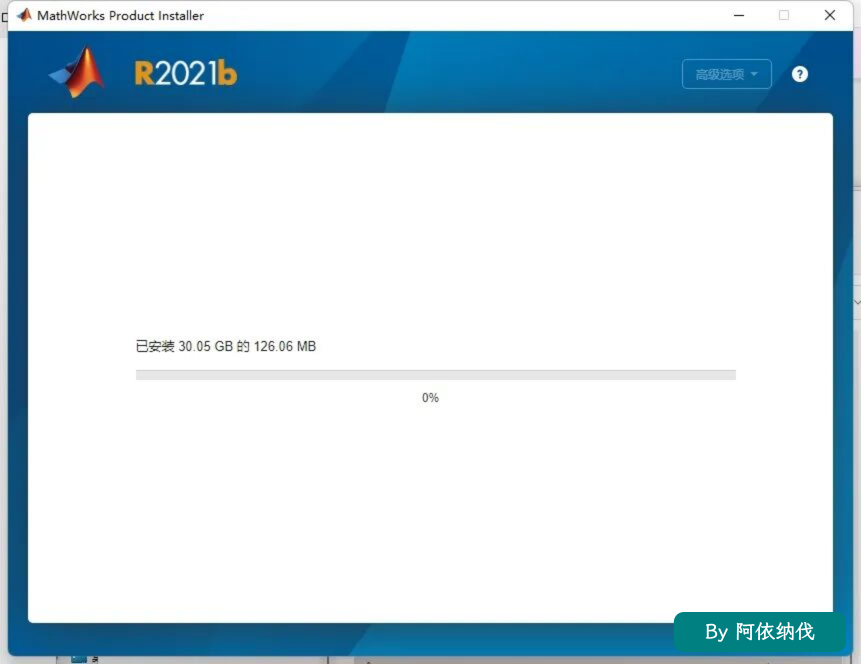Minimize the MathWorks Product Installer window
Screen dimensions: 861x664
[739, 15]
